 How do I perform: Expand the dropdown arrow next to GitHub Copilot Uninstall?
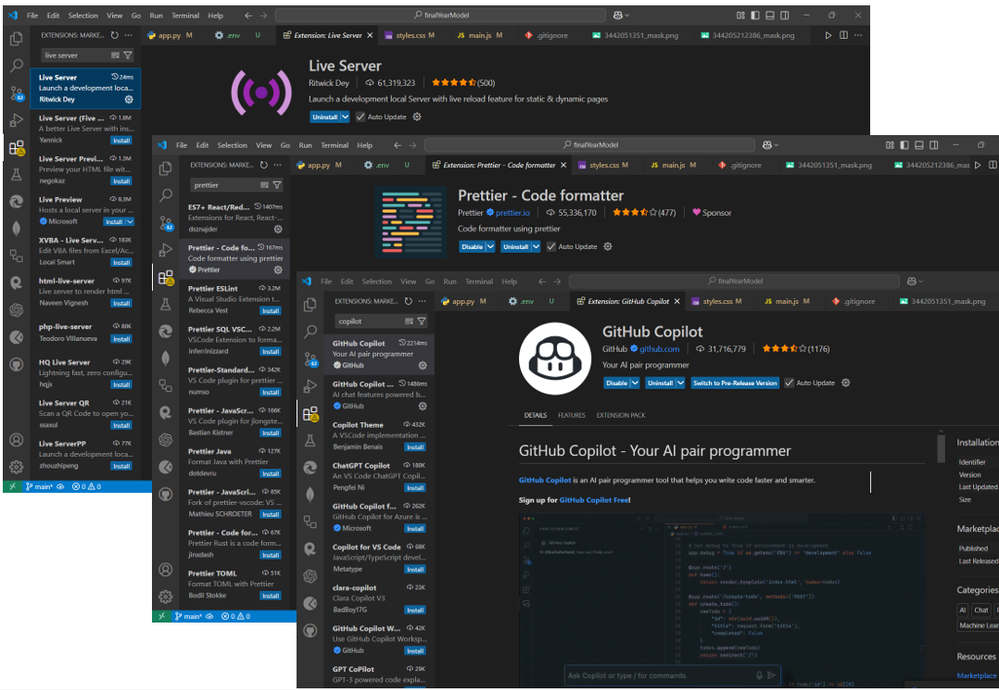tap(680, 383)
